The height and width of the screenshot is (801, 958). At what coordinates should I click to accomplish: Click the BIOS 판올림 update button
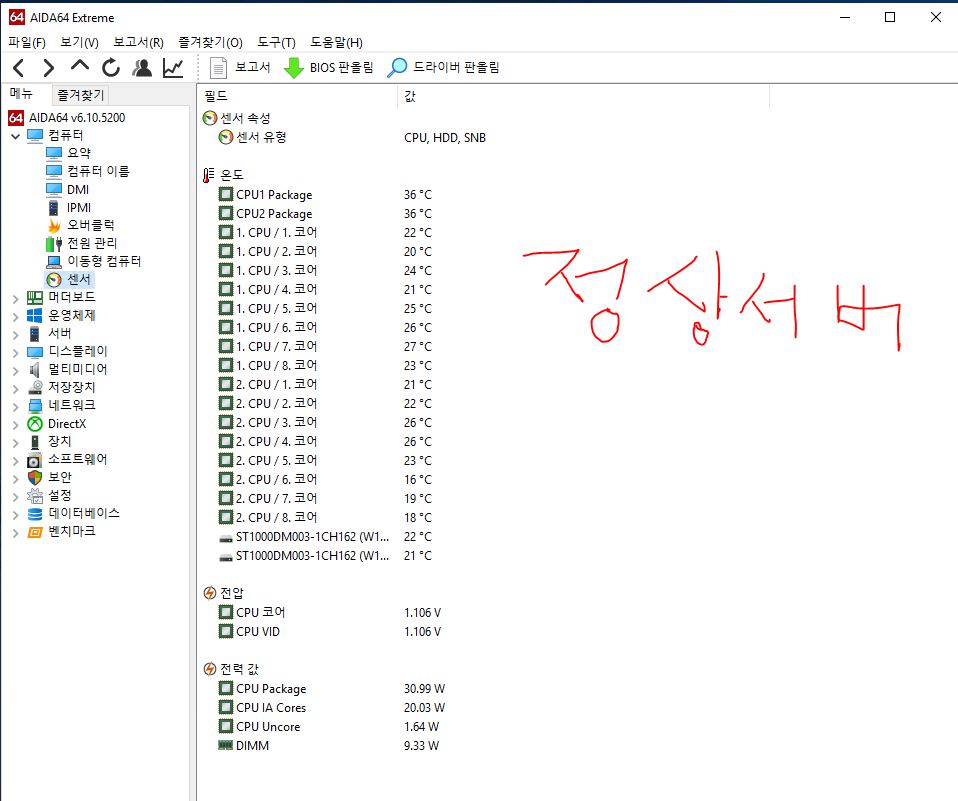(329, 67)
